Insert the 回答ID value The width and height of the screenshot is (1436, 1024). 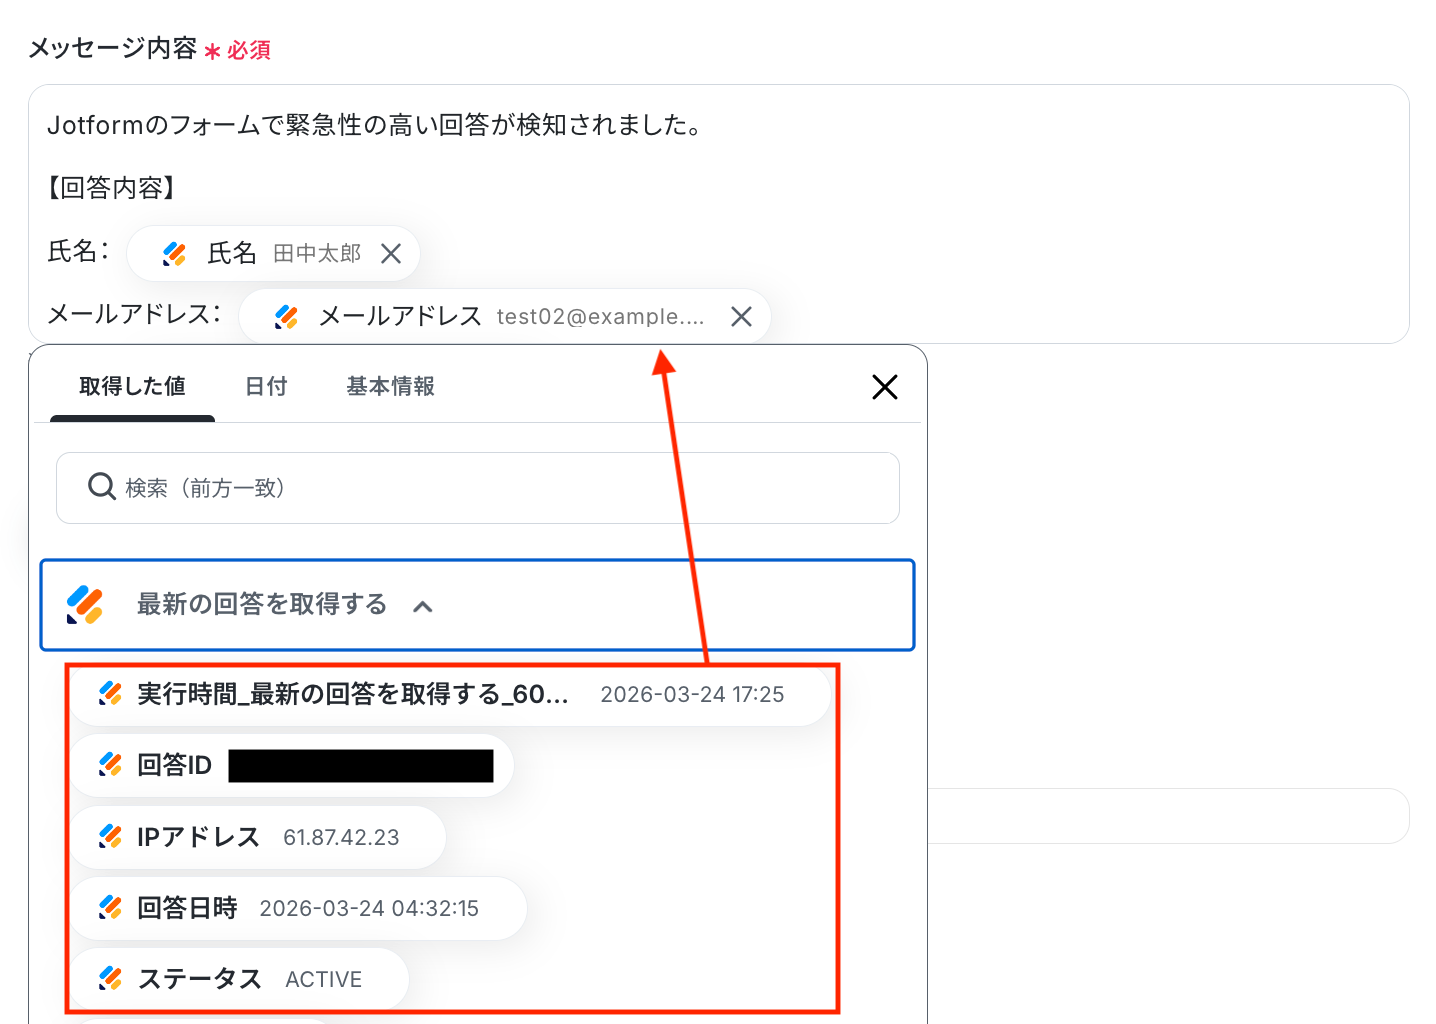click(293, 765)
